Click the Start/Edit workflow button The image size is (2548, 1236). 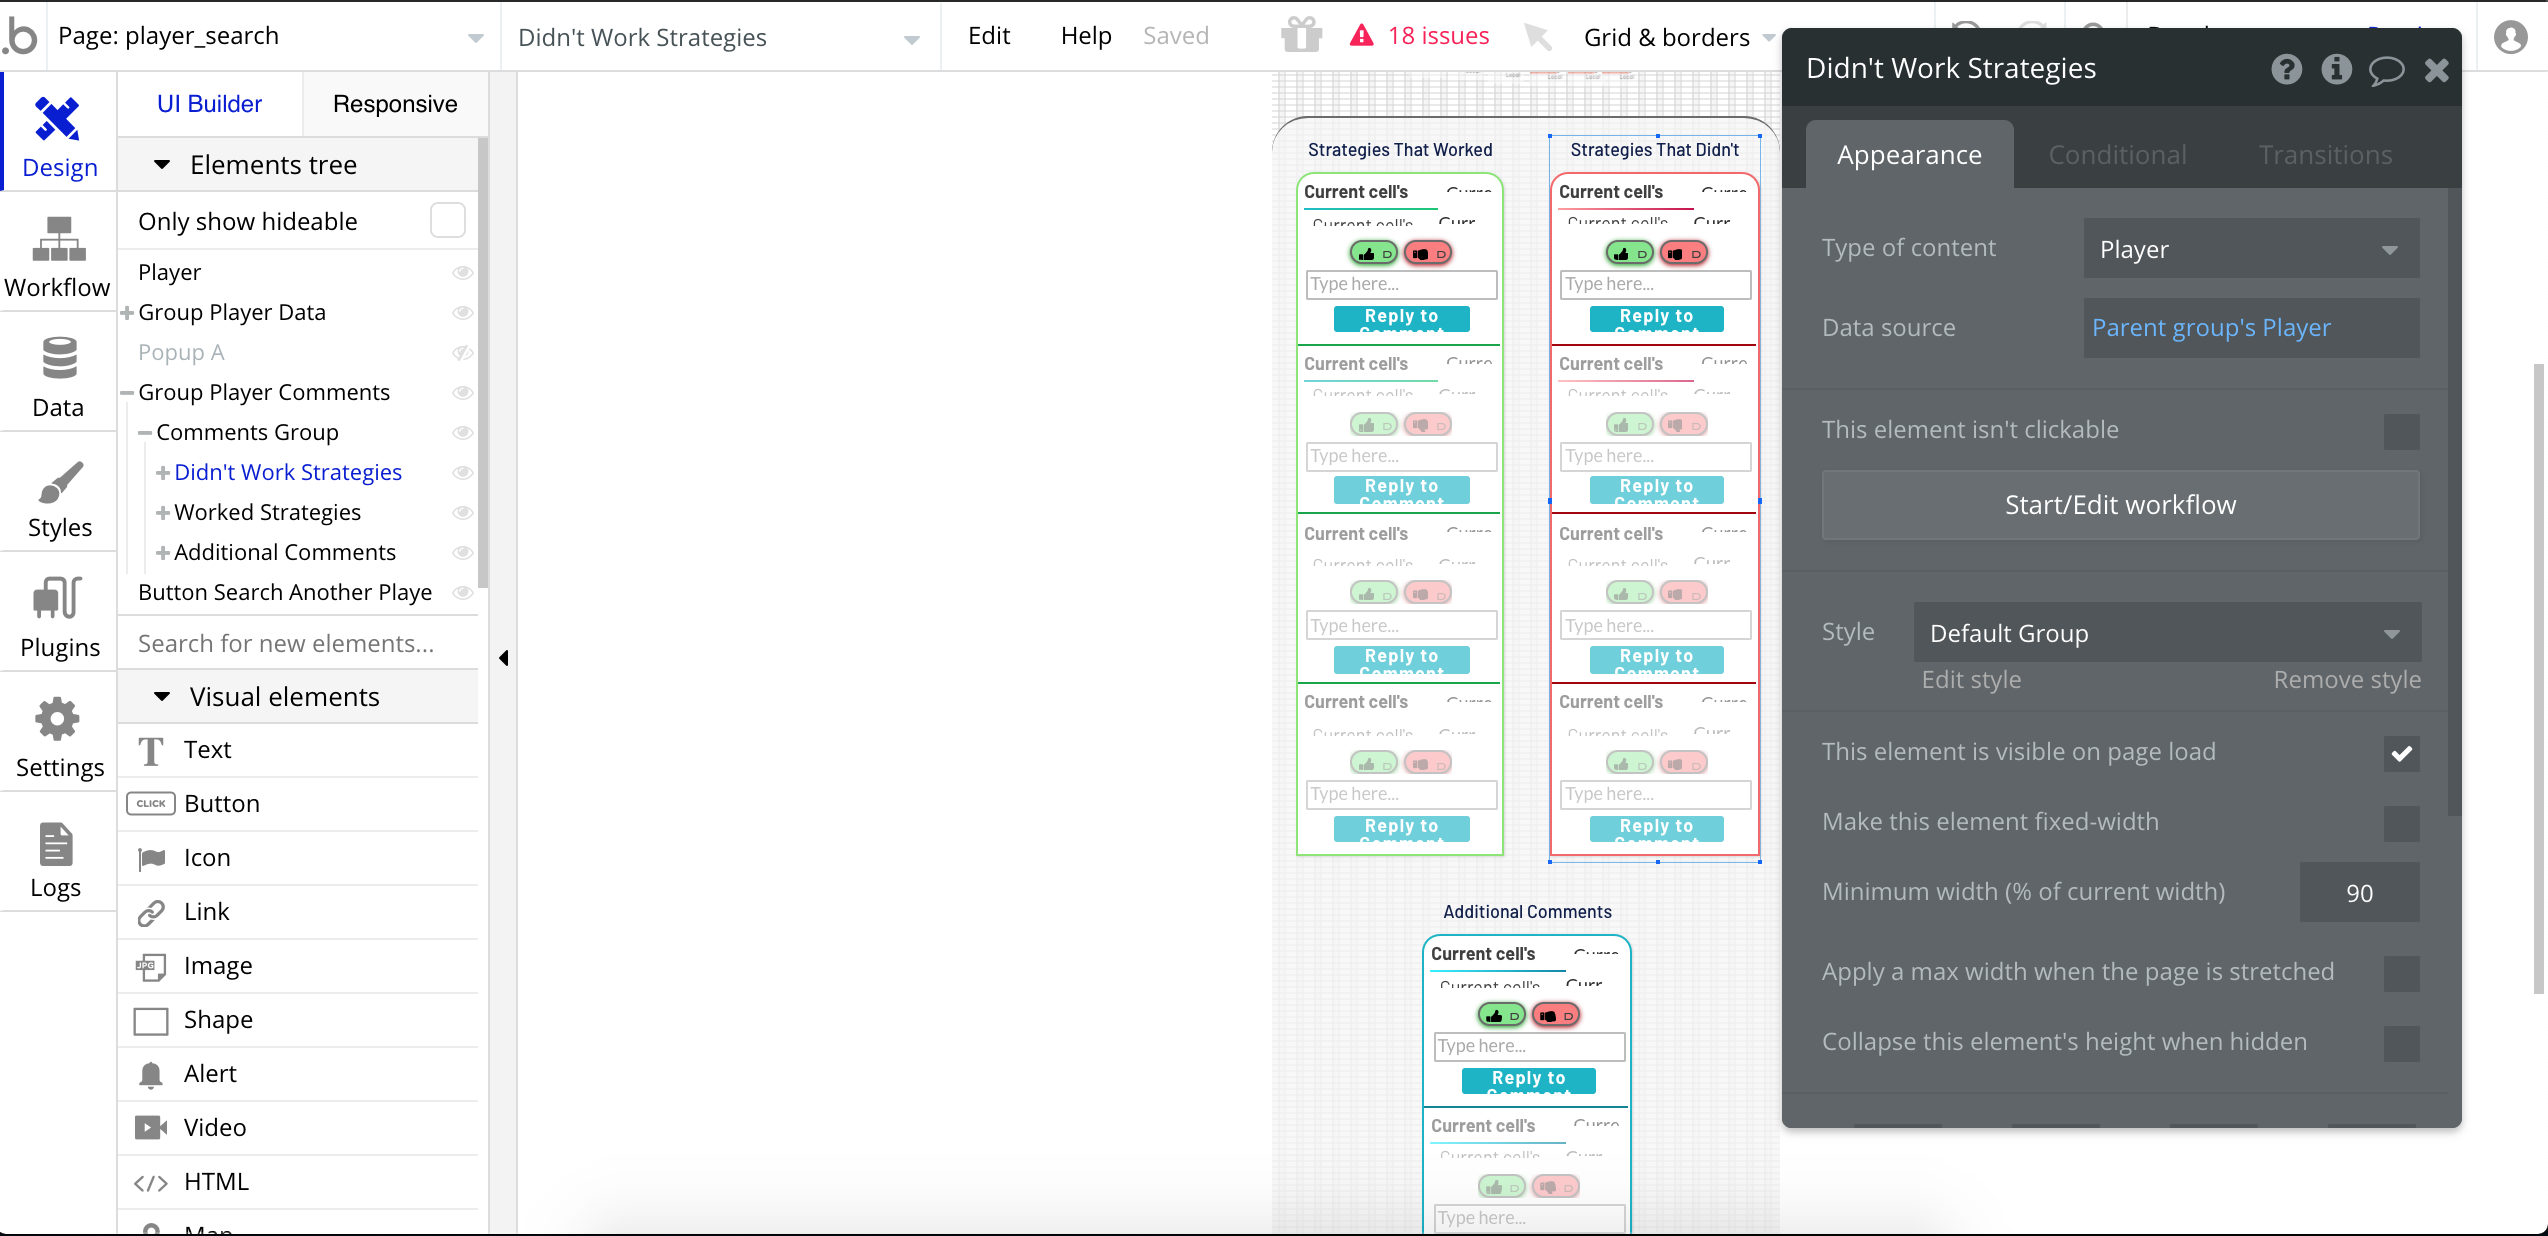tap(2119, 505)
